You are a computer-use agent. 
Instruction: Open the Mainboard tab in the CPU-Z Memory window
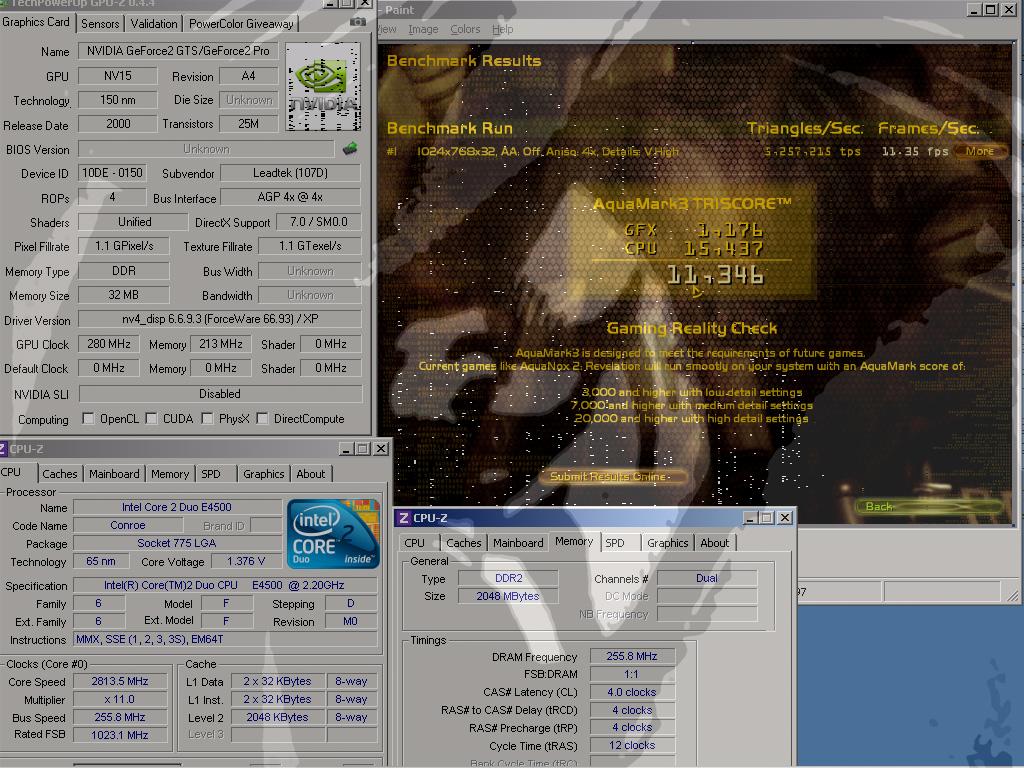pyautogui.click(x=518, y=543)
